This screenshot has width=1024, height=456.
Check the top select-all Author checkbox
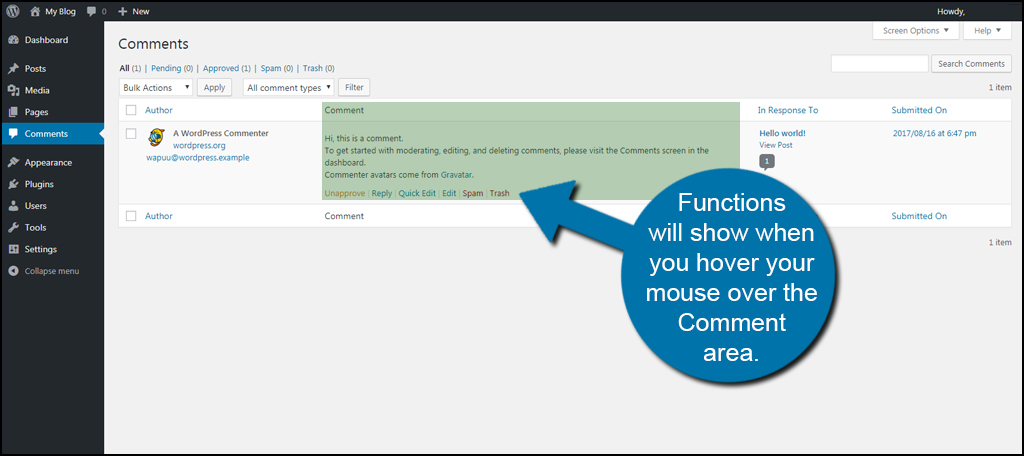[131, 110]
